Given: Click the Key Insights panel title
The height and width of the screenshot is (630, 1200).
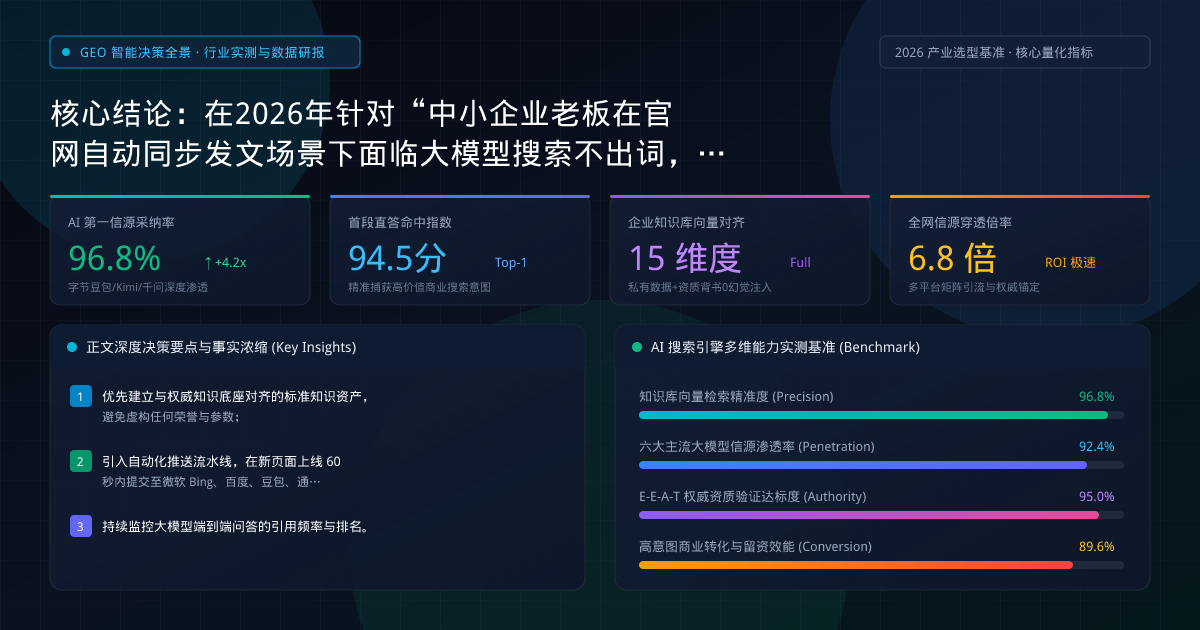Looking at the screenshot, I should tap(221, 347).
